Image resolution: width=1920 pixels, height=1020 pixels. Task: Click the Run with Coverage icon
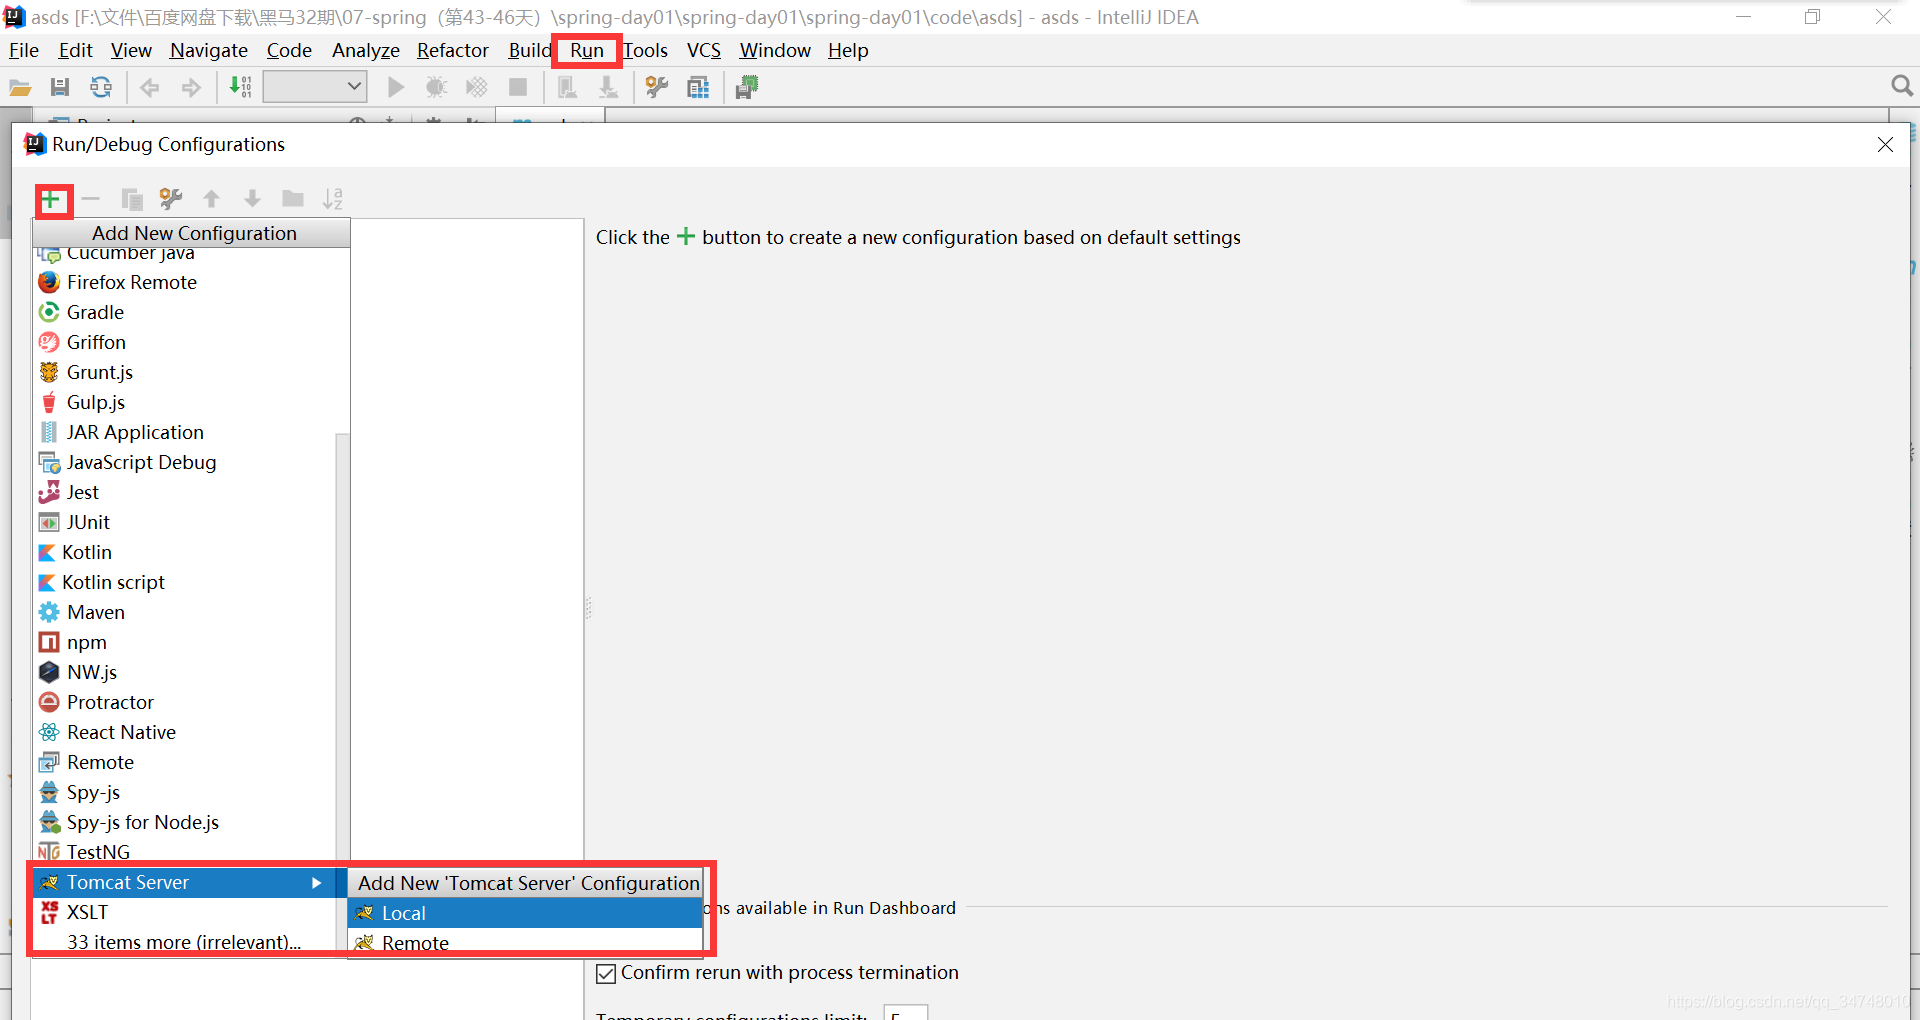point(477,88)
